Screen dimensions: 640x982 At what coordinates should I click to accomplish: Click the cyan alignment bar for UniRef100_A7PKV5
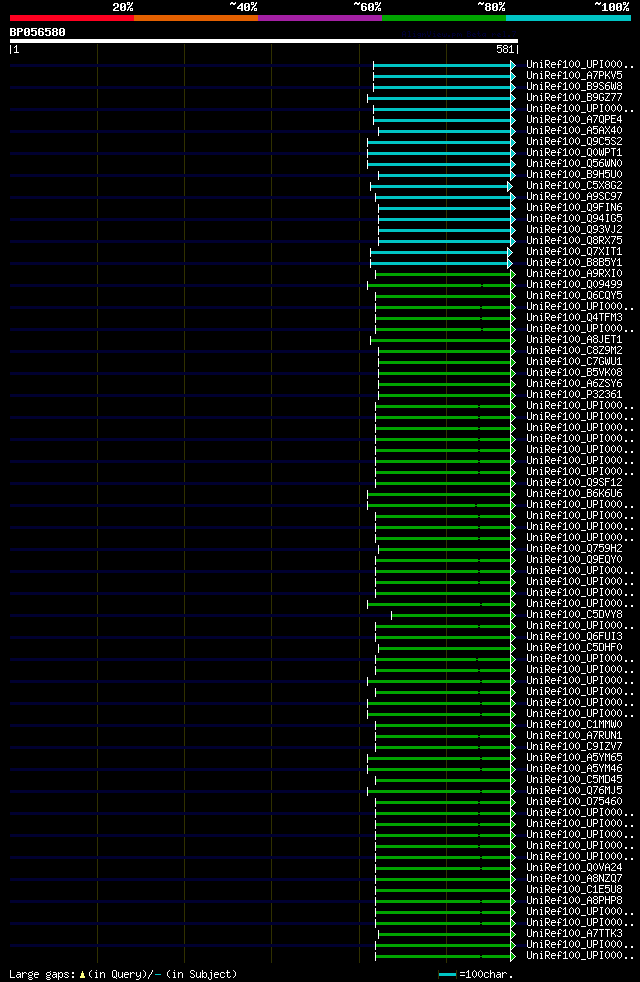[x=444, y=76]
